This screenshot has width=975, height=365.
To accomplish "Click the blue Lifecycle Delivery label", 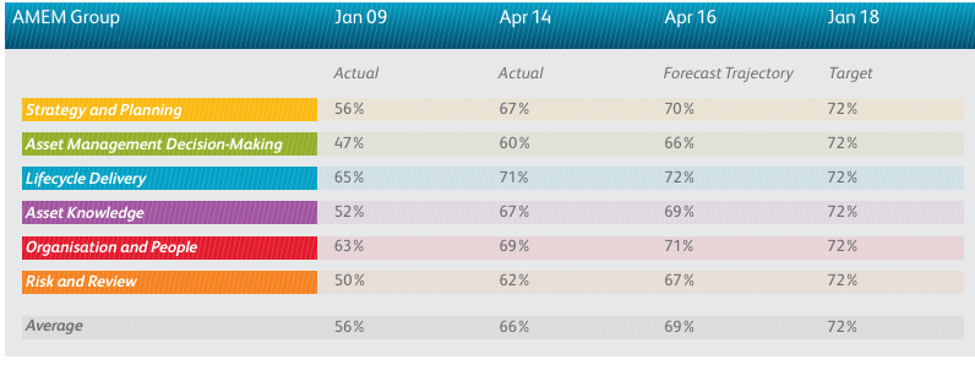I will 169,178.
